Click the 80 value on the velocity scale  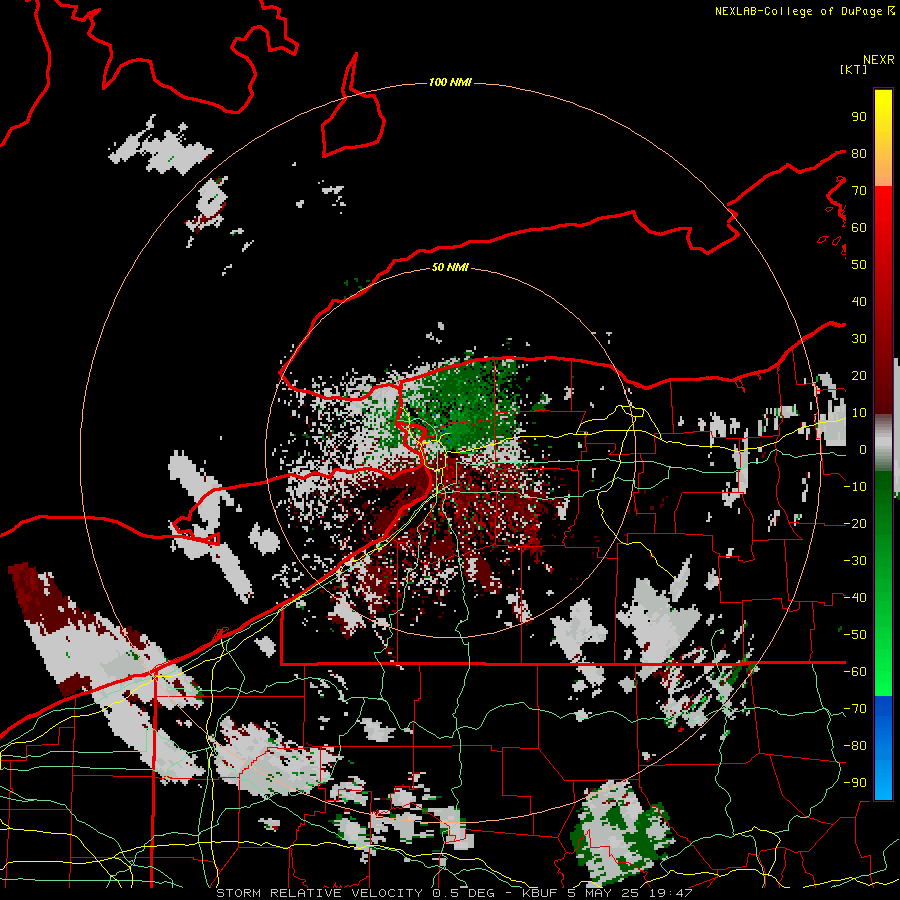pos(859,154)
